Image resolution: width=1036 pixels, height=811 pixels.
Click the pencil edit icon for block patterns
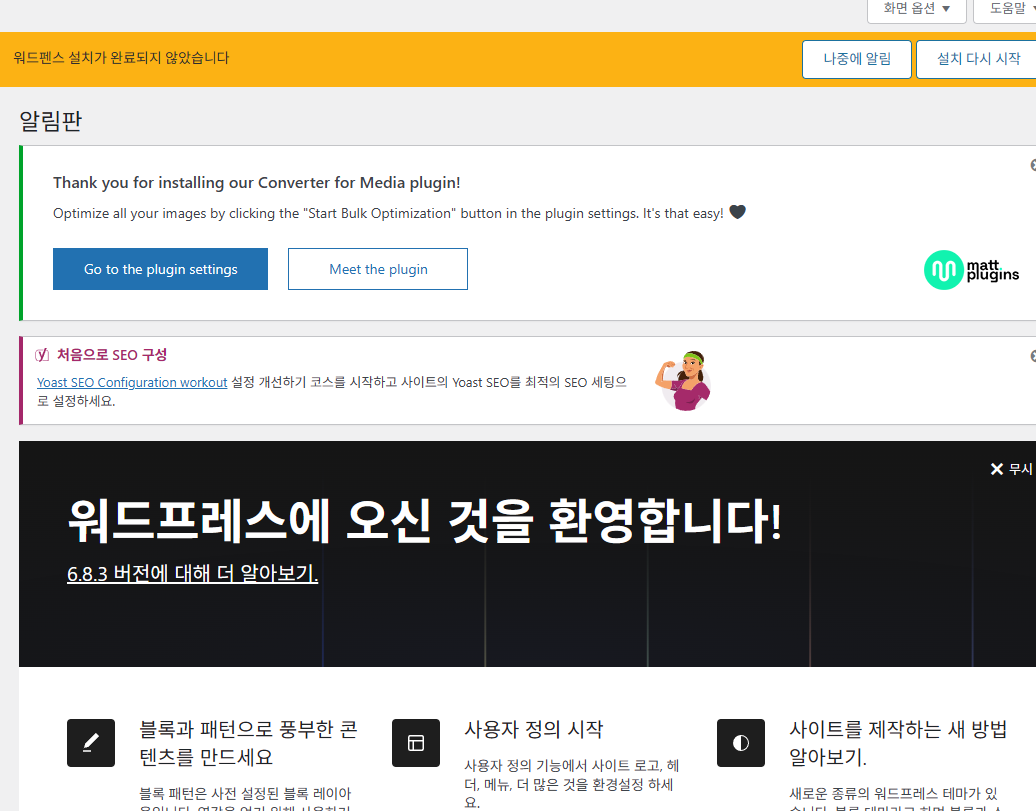(x=91, y=743)
